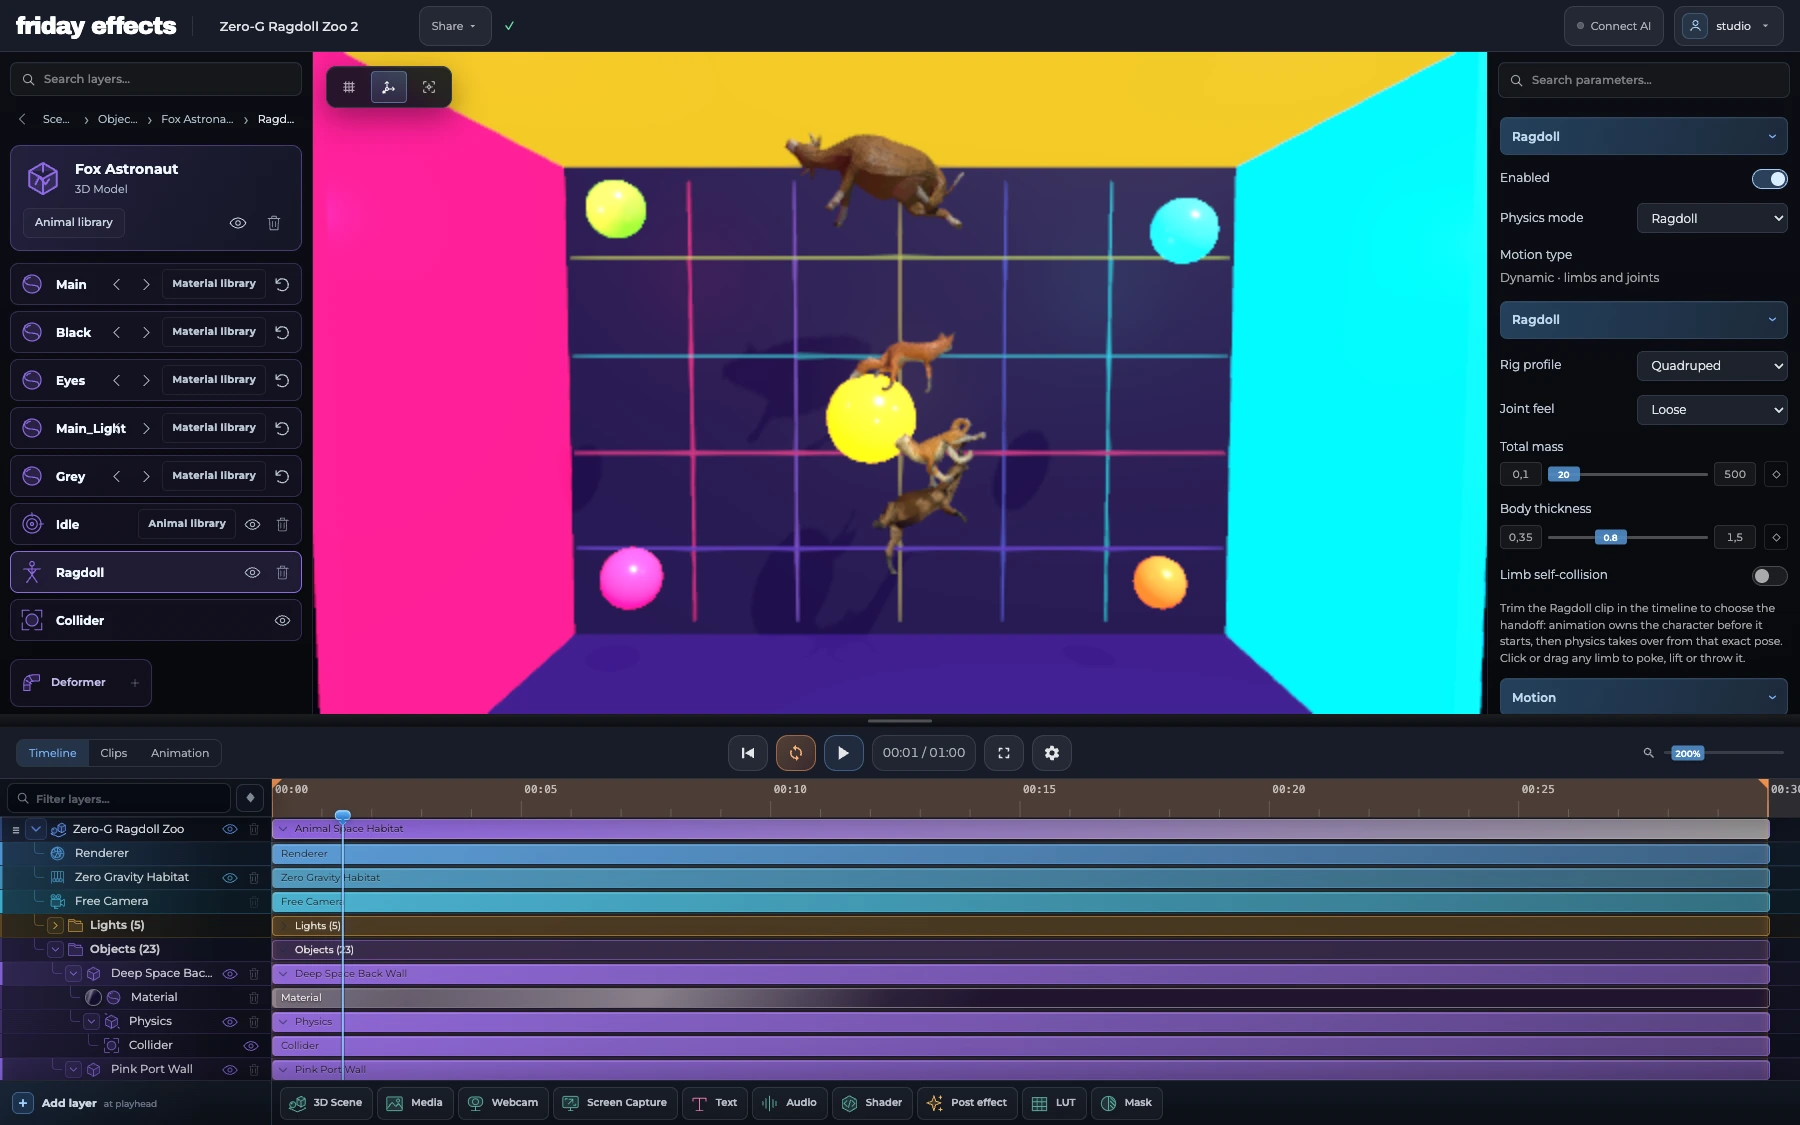Expand the Motion section

[x=1643, y=697]
